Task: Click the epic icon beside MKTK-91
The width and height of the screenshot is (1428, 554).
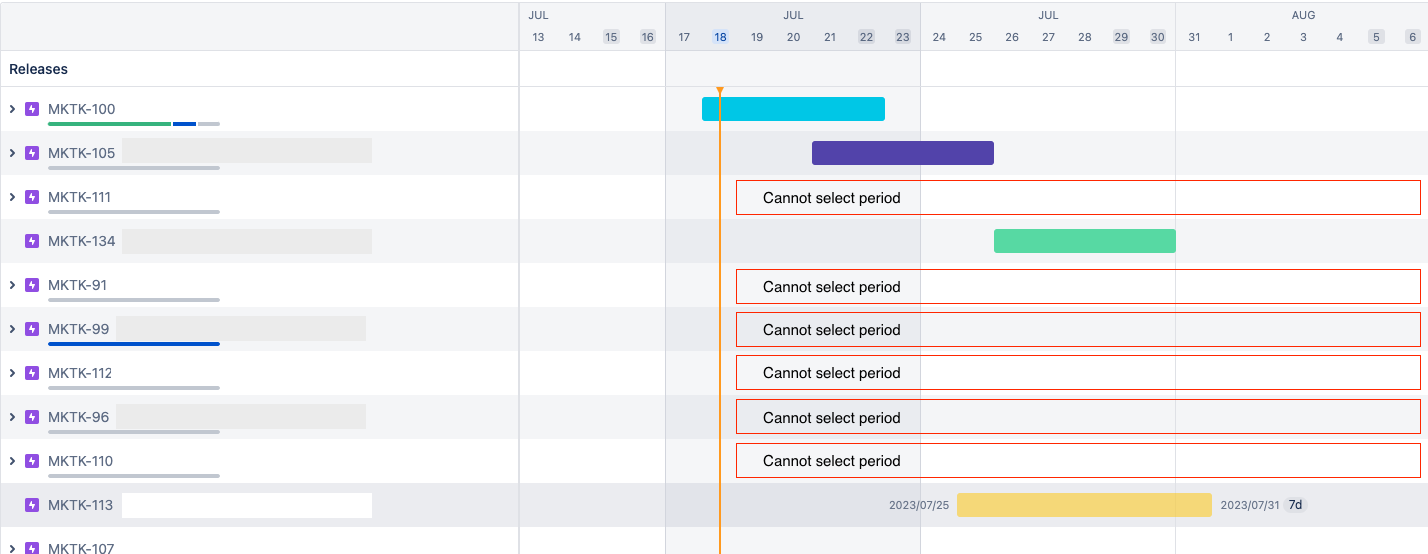Action: pos(32,285)
